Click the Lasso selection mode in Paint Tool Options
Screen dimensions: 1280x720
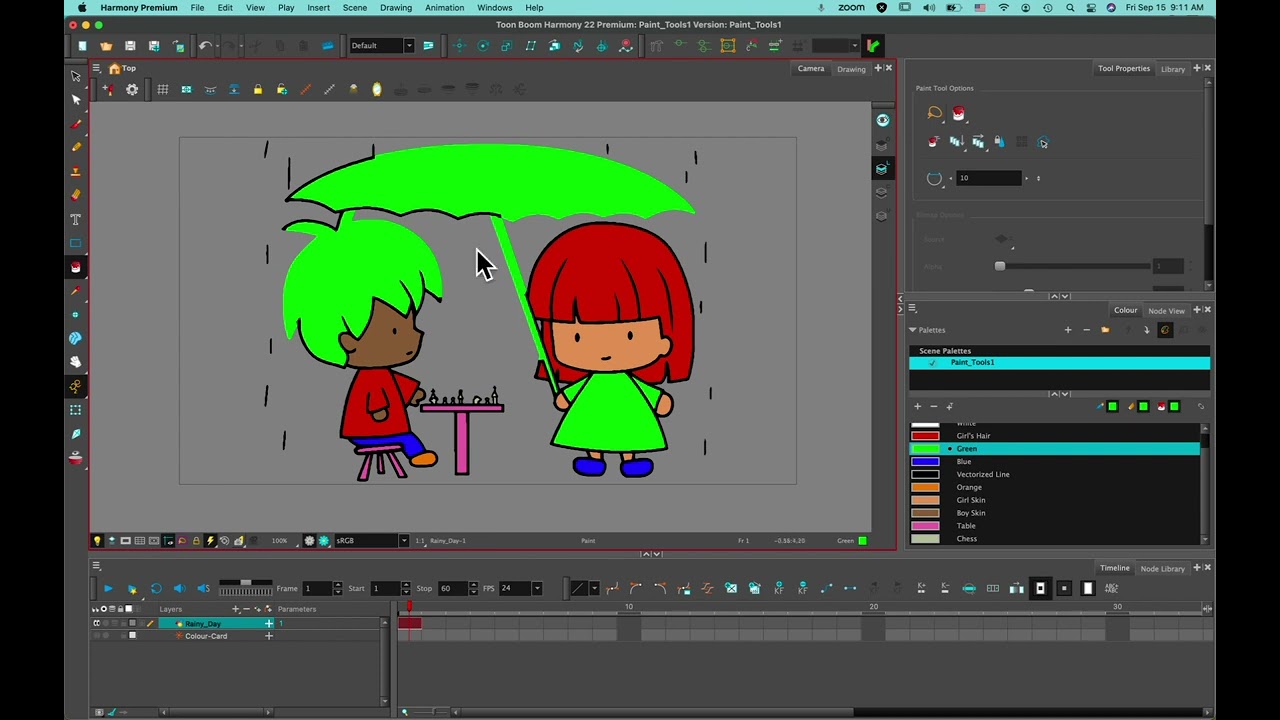click(x=934, y=114)
